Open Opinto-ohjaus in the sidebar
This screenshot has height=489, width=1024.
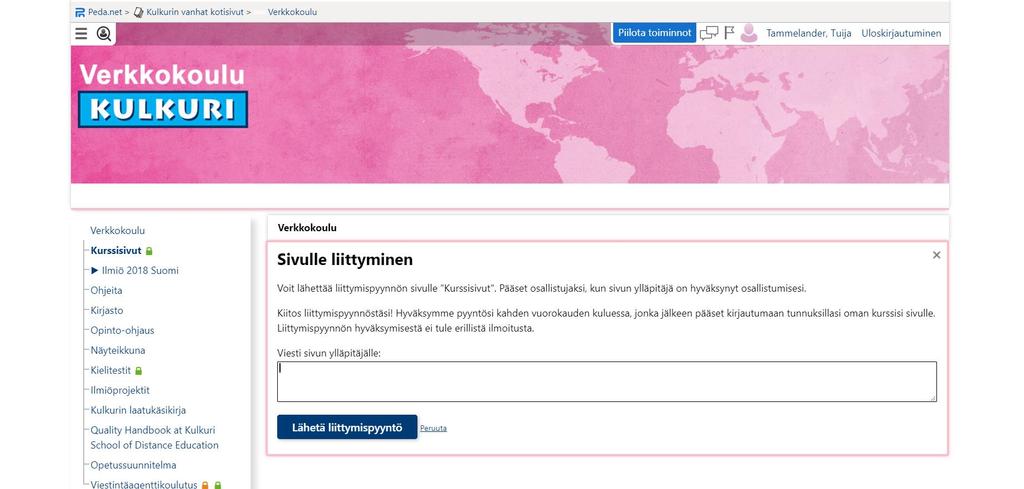coord(123,330)
